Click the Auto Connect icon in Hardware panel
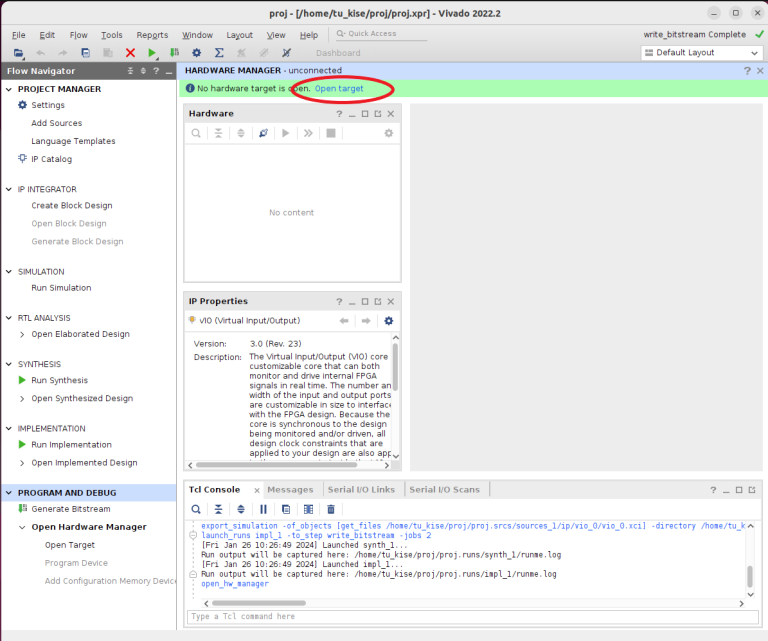 click(263, 133)
